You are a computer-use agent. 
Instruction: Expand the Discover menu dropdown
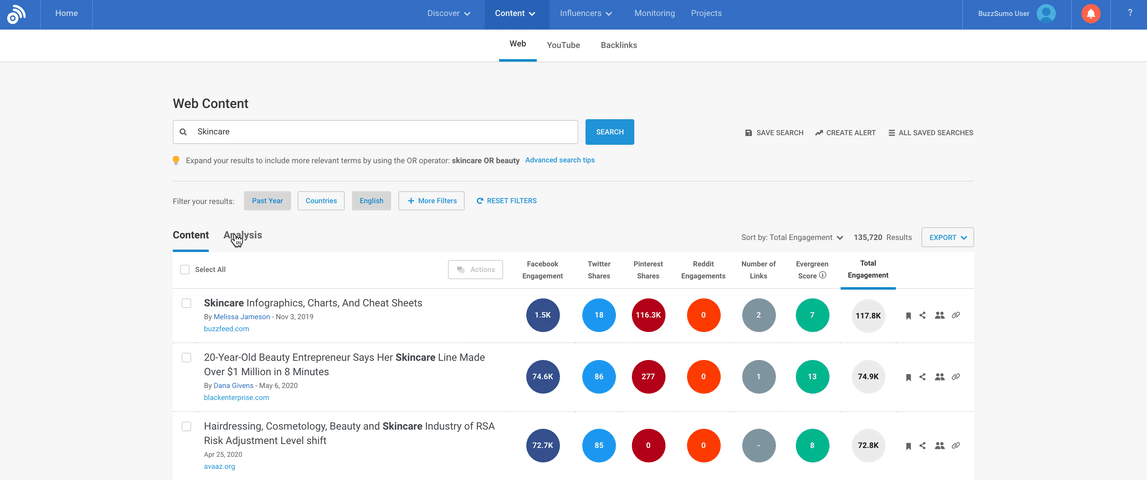[448, 14]
